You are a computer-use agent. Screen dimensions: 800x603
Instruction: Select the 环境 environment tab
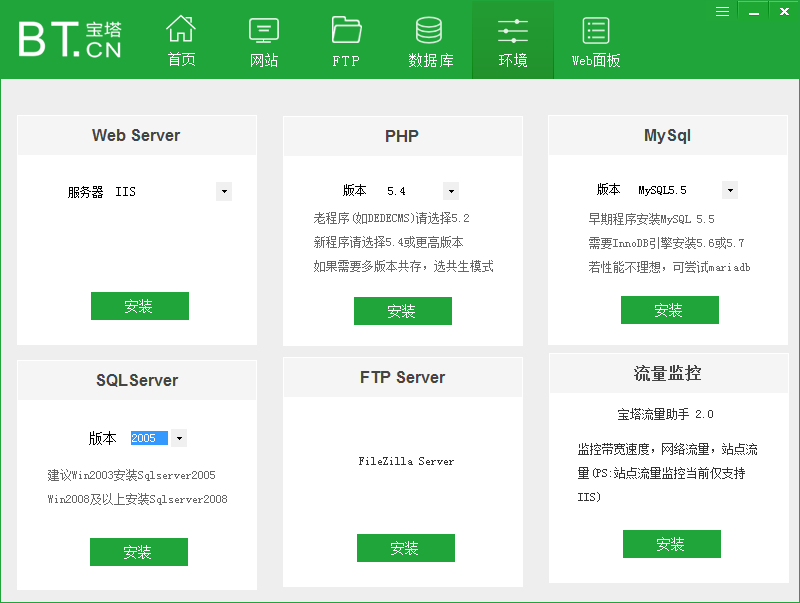click(512, 41)
